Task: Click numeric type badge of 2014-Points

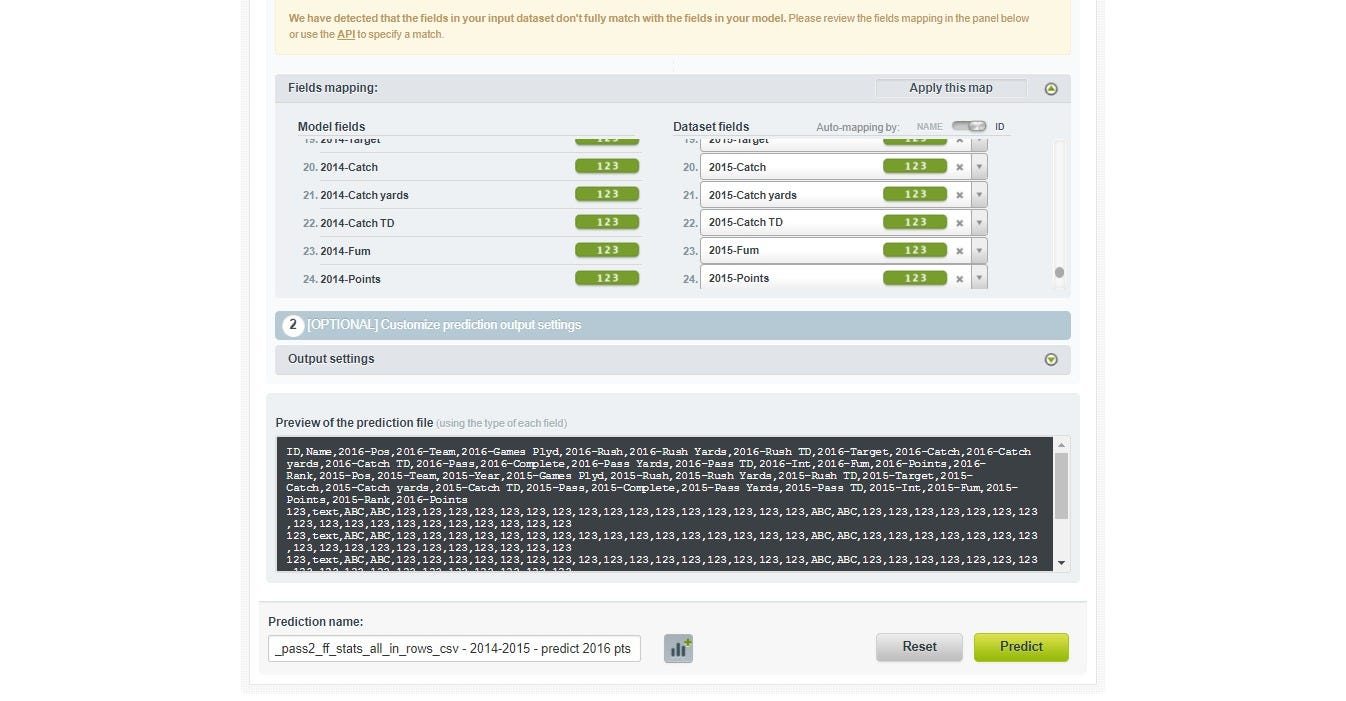Action: tap(607, 278)
